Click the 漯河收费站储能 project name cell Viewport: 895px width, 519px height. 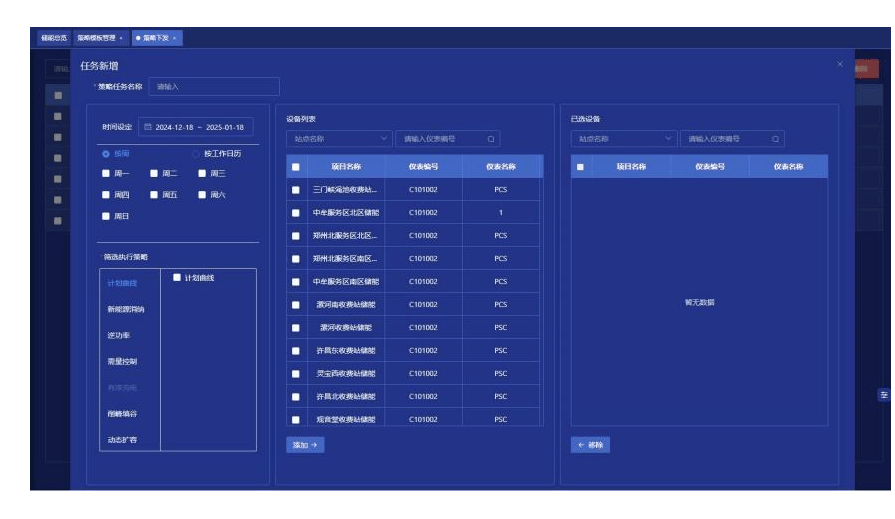coord(346,328)
